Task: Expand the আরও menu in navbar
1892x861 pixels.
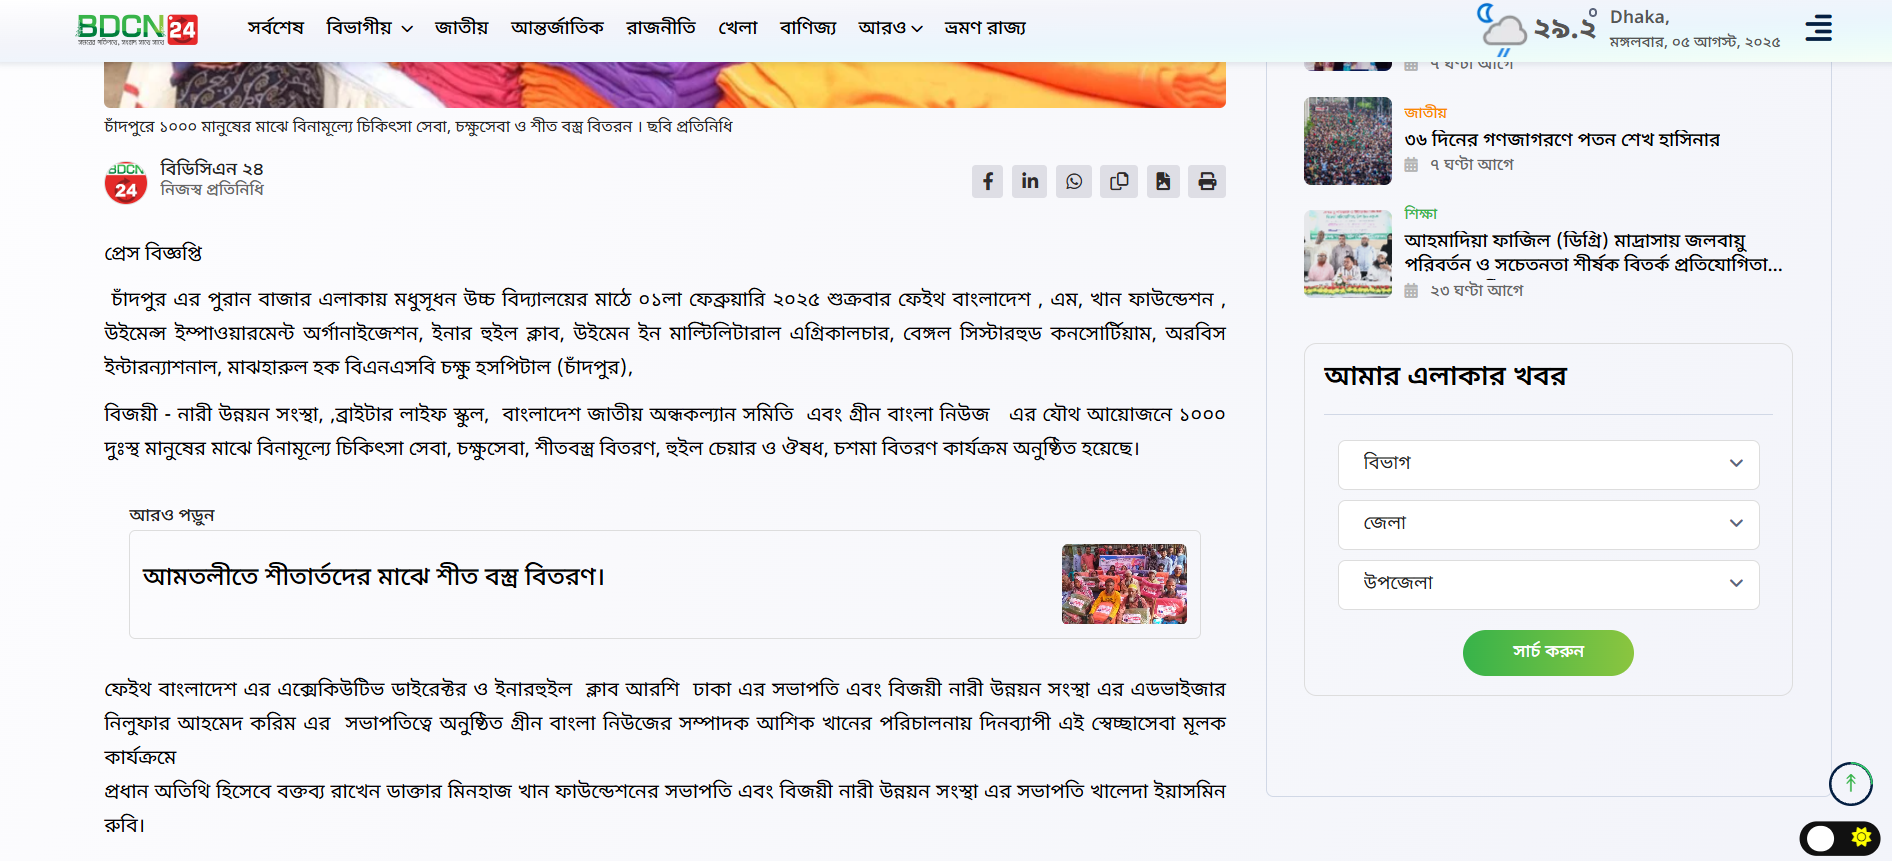Action: click(889, 28)
